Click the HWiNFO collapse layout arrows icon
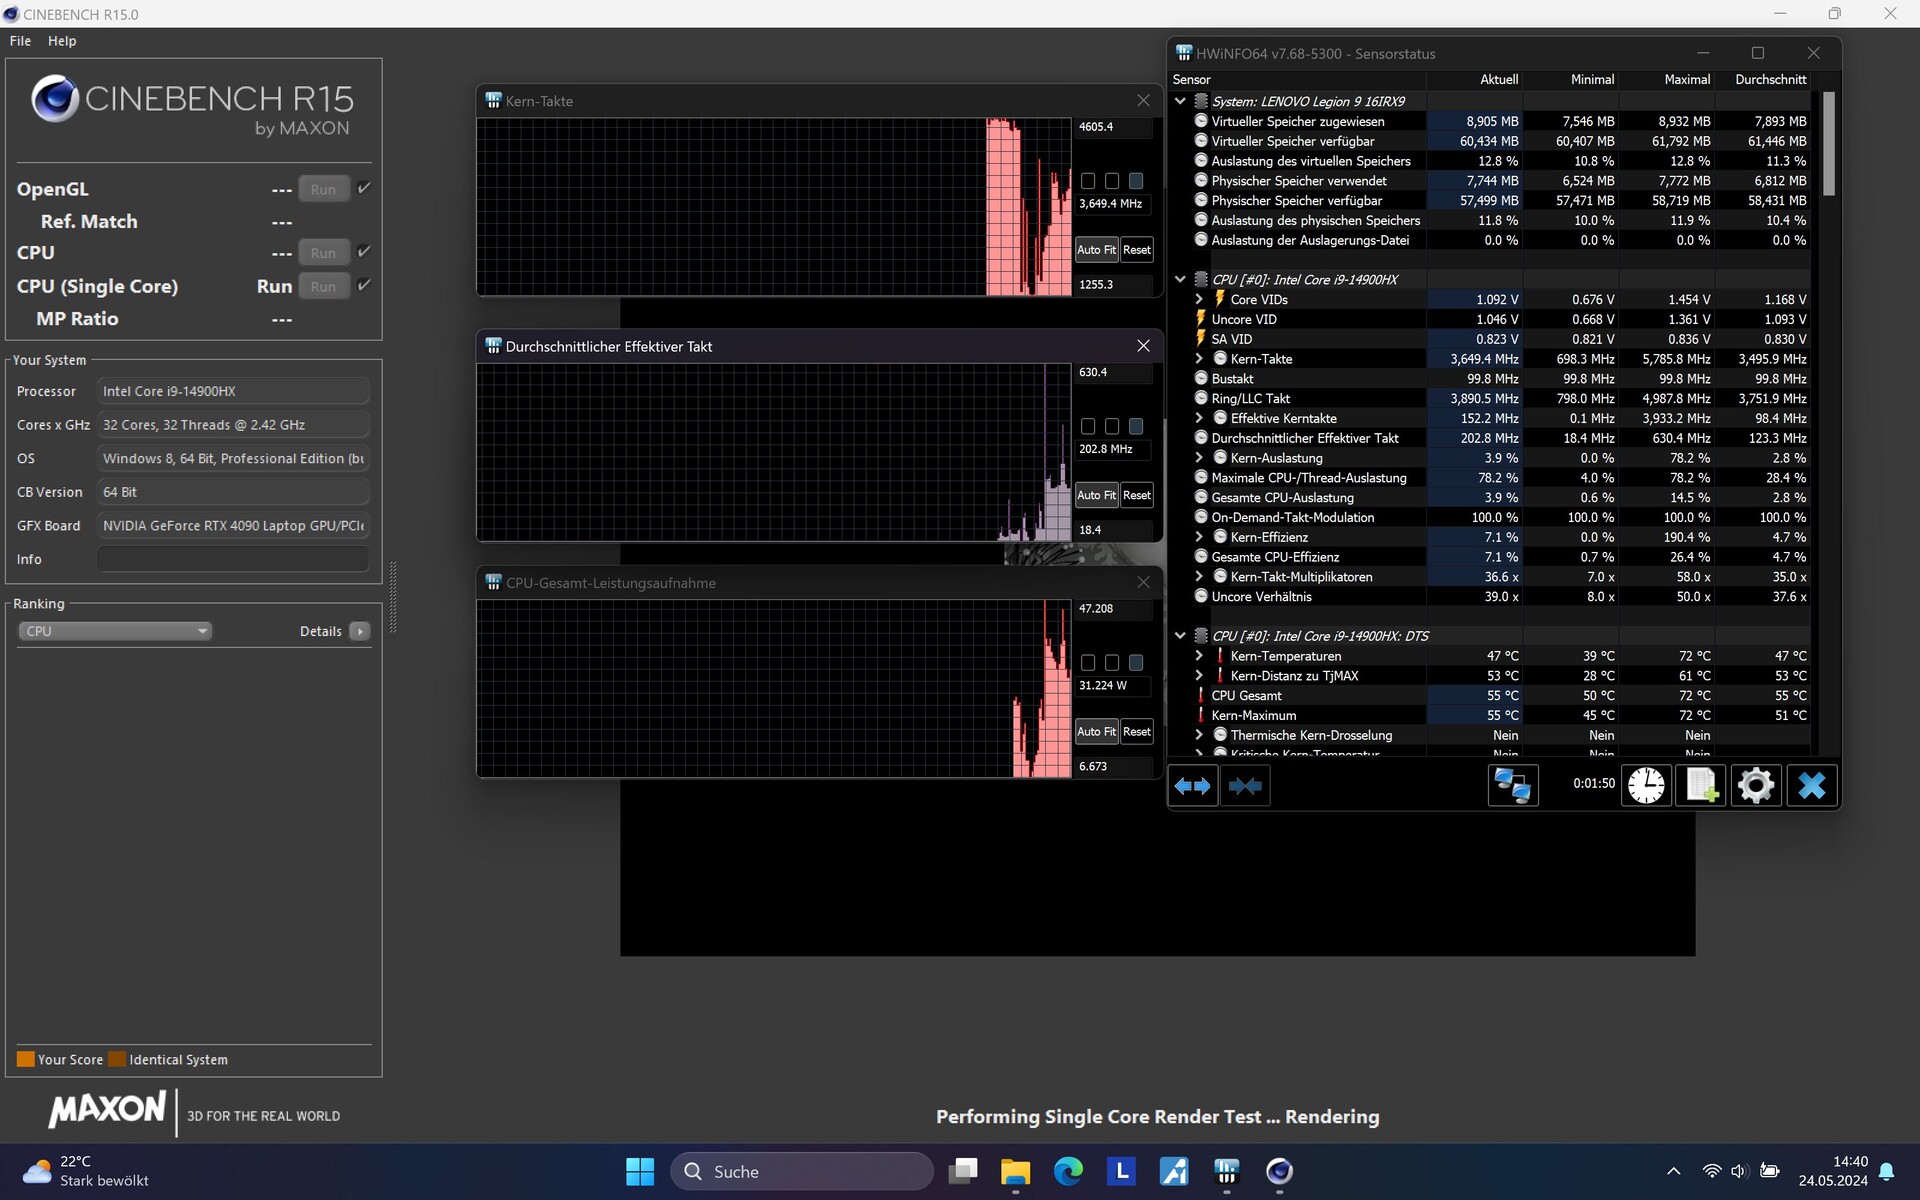Image resolution: width=1920 pixels, height=1200 pixels. (1245, 786)
